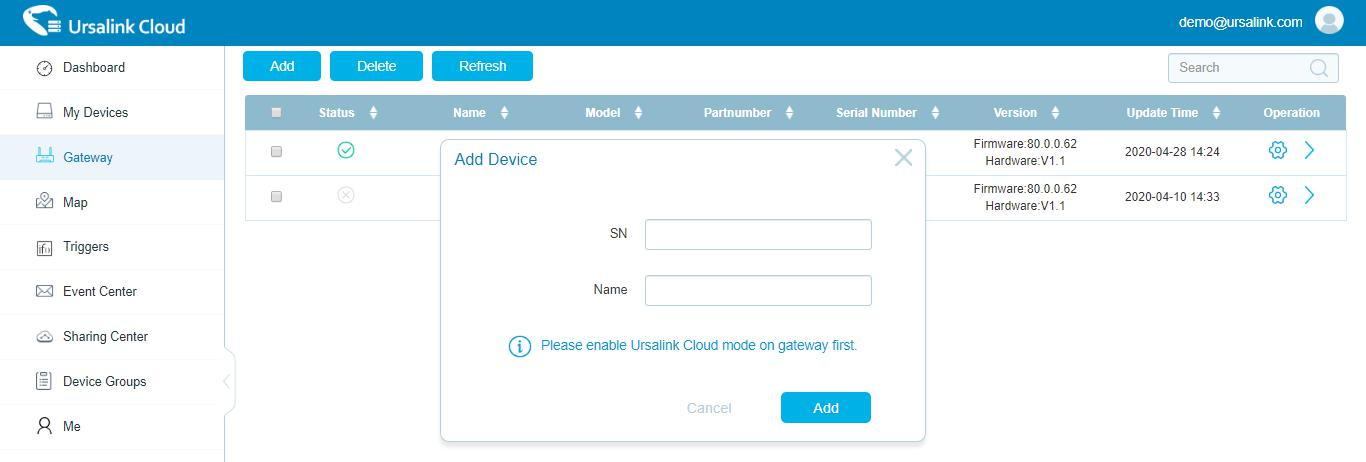
Task: Check the second gateway row checkbox
Action: [277, 197]
